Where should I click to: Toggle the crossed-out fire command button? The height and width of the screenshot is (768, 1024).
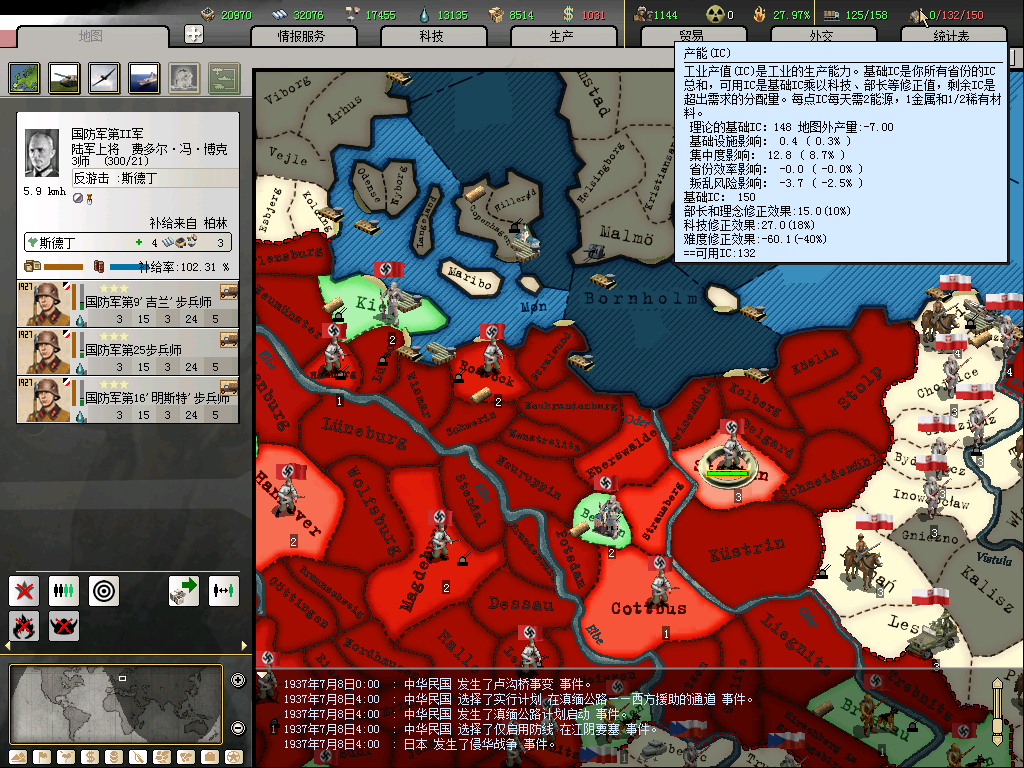click(x=24, y=626)
